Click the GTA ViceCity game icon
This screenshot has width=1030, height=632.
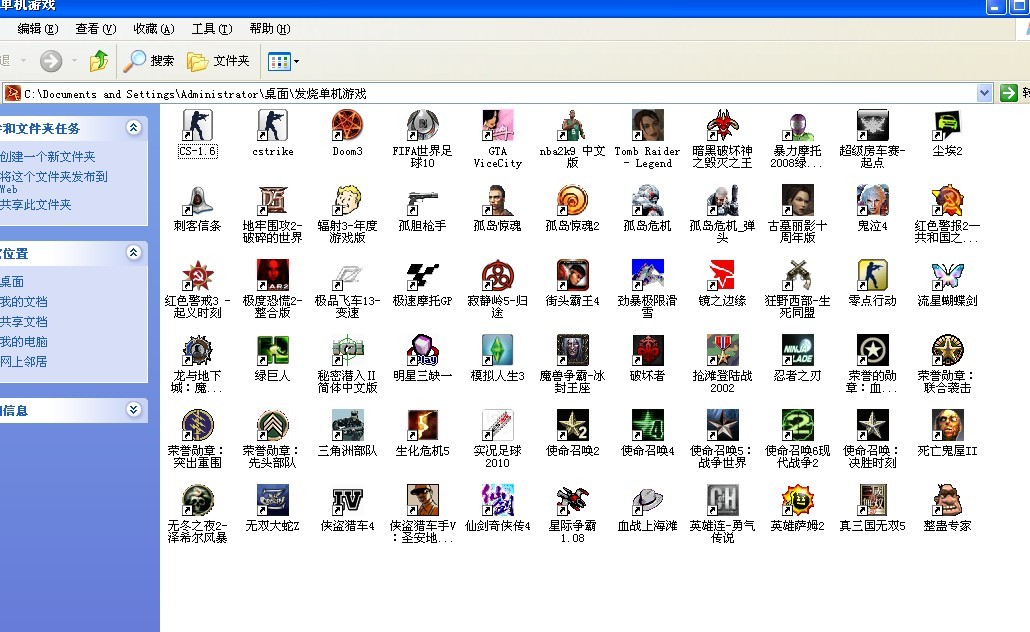pos(497,126)
